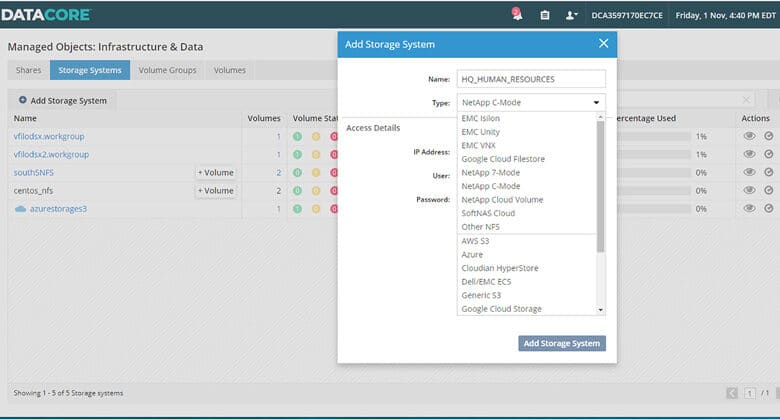Click the Name column header

coord(25,118)
